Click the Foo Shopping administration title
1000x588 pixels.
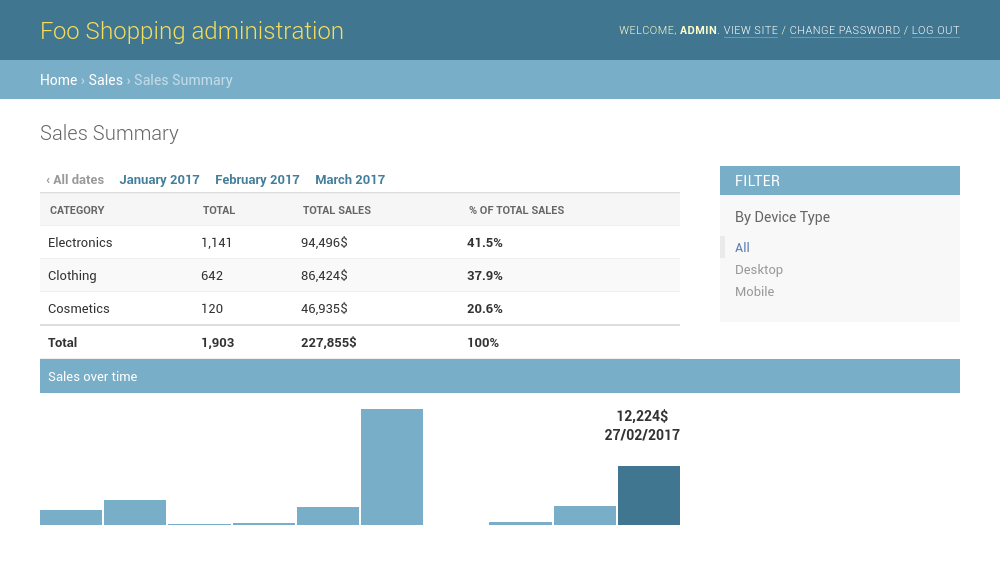point(192,31)
